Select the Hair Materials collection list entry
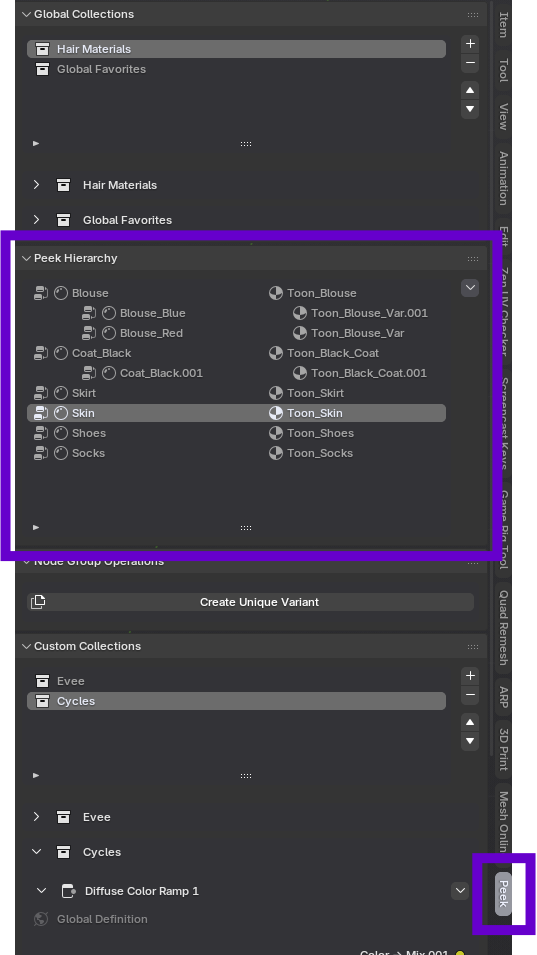Viewport: 537px width, 955px height. [236, 49]
